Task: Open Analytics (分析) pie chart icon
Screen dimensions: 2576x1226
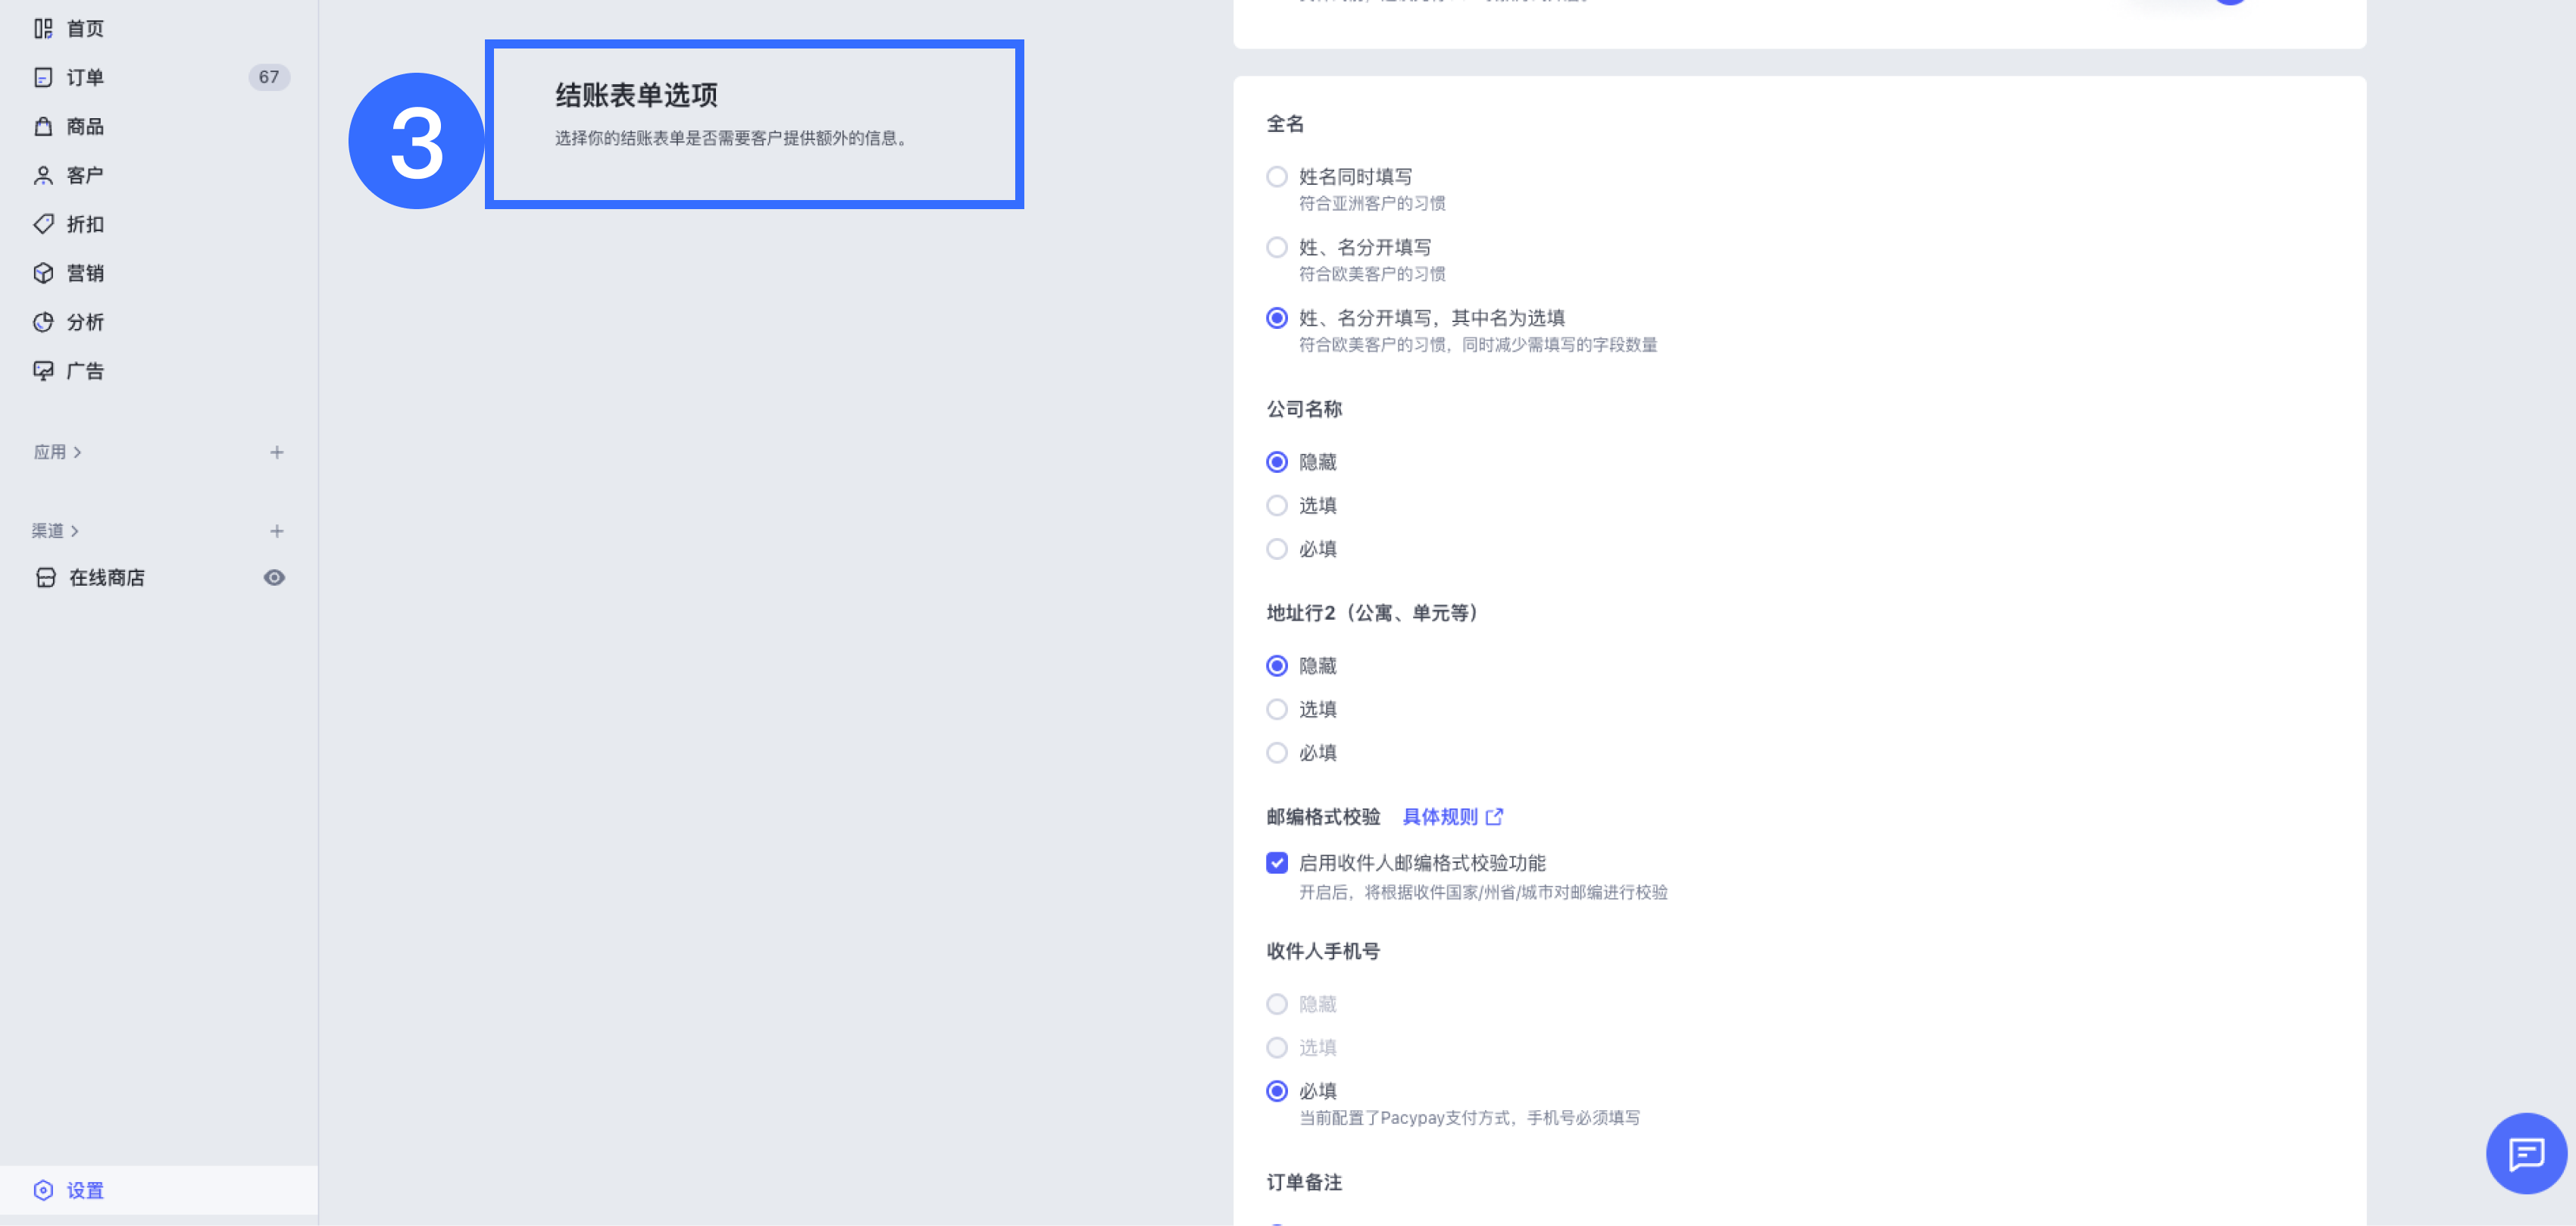Action: pyautogui.click(x=43, y=322)
